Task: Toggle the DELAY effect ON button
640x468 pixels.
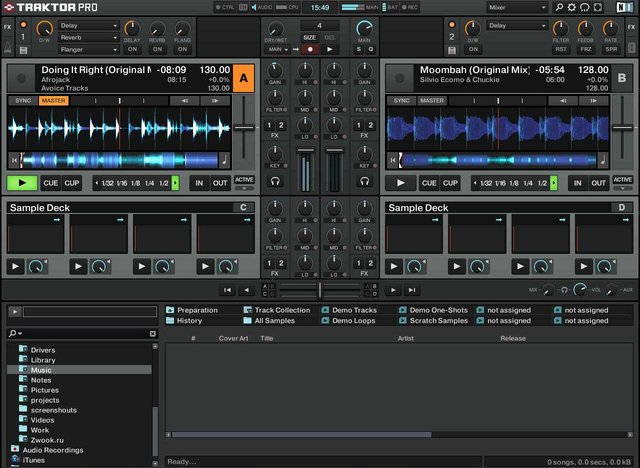Action: point(132,49)
